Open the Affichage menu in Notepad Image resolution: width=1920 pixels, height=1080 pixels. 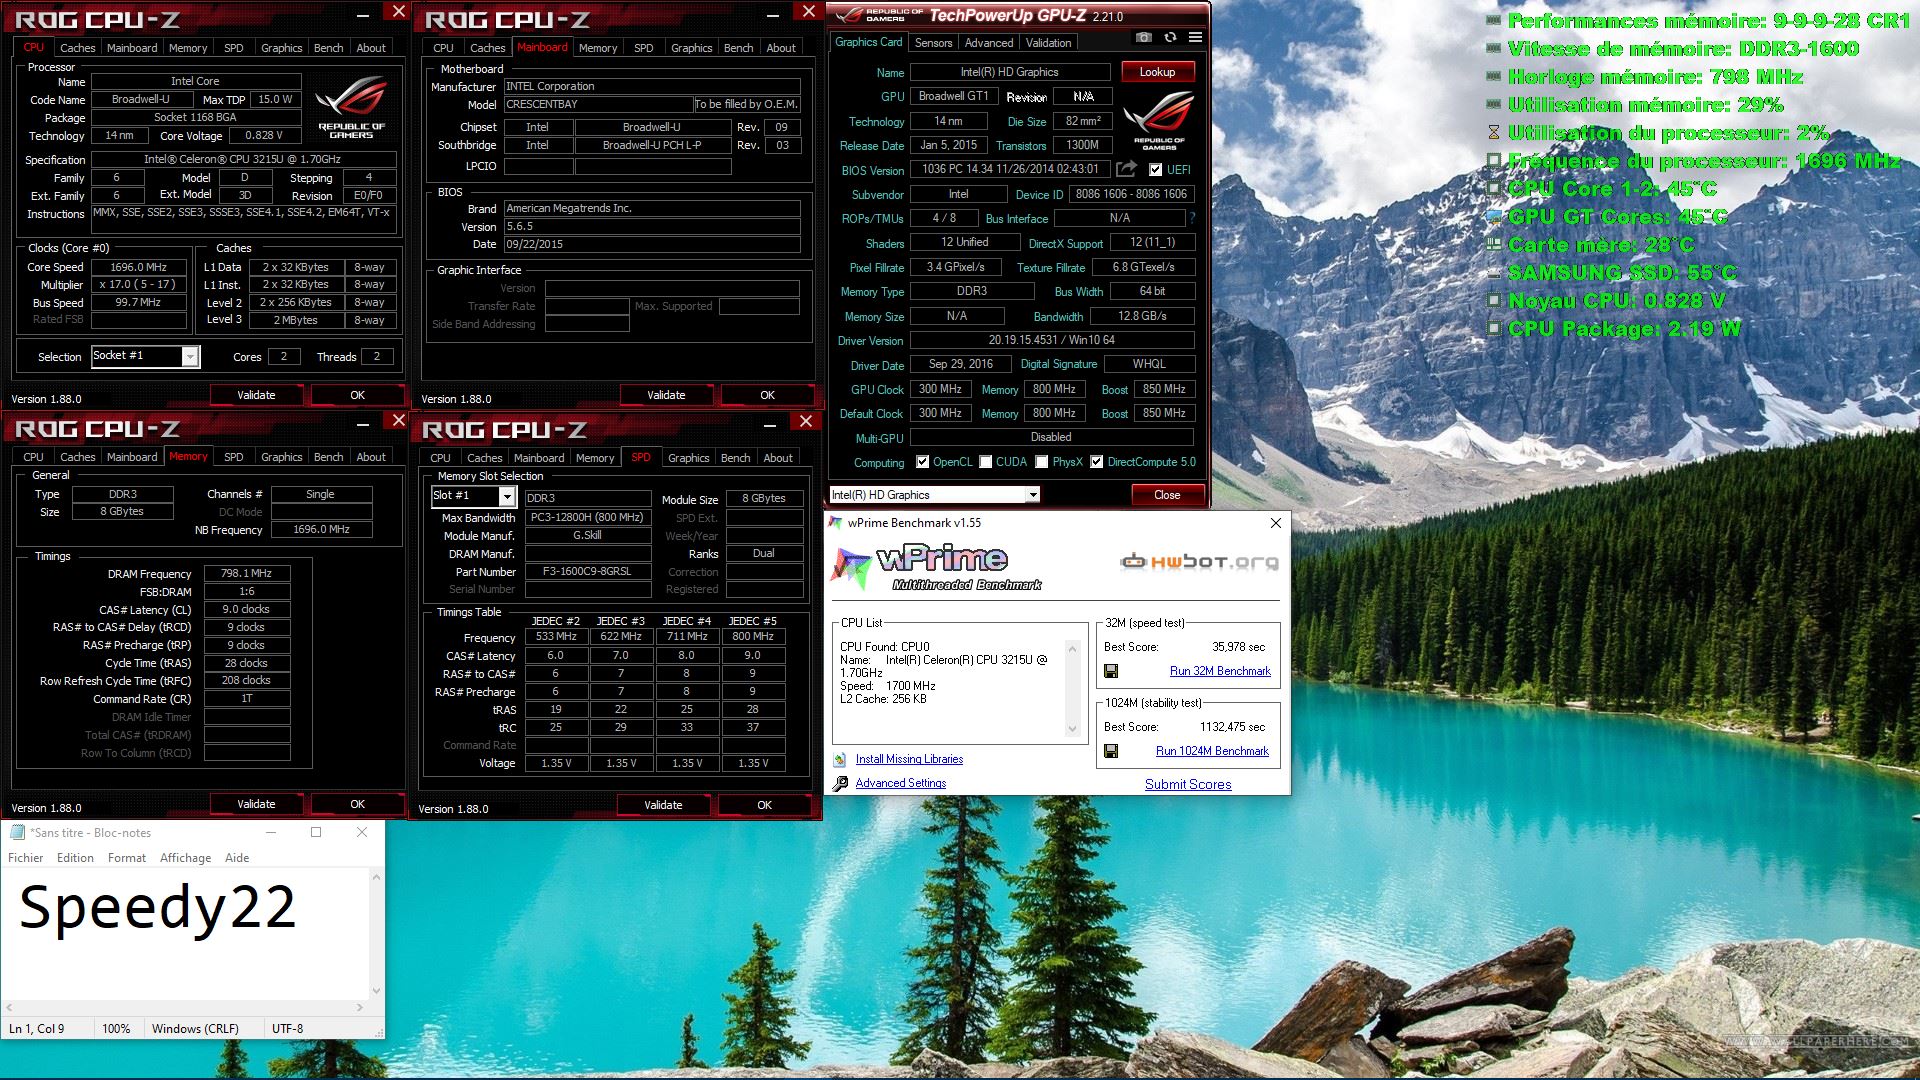tap(185, 858)
